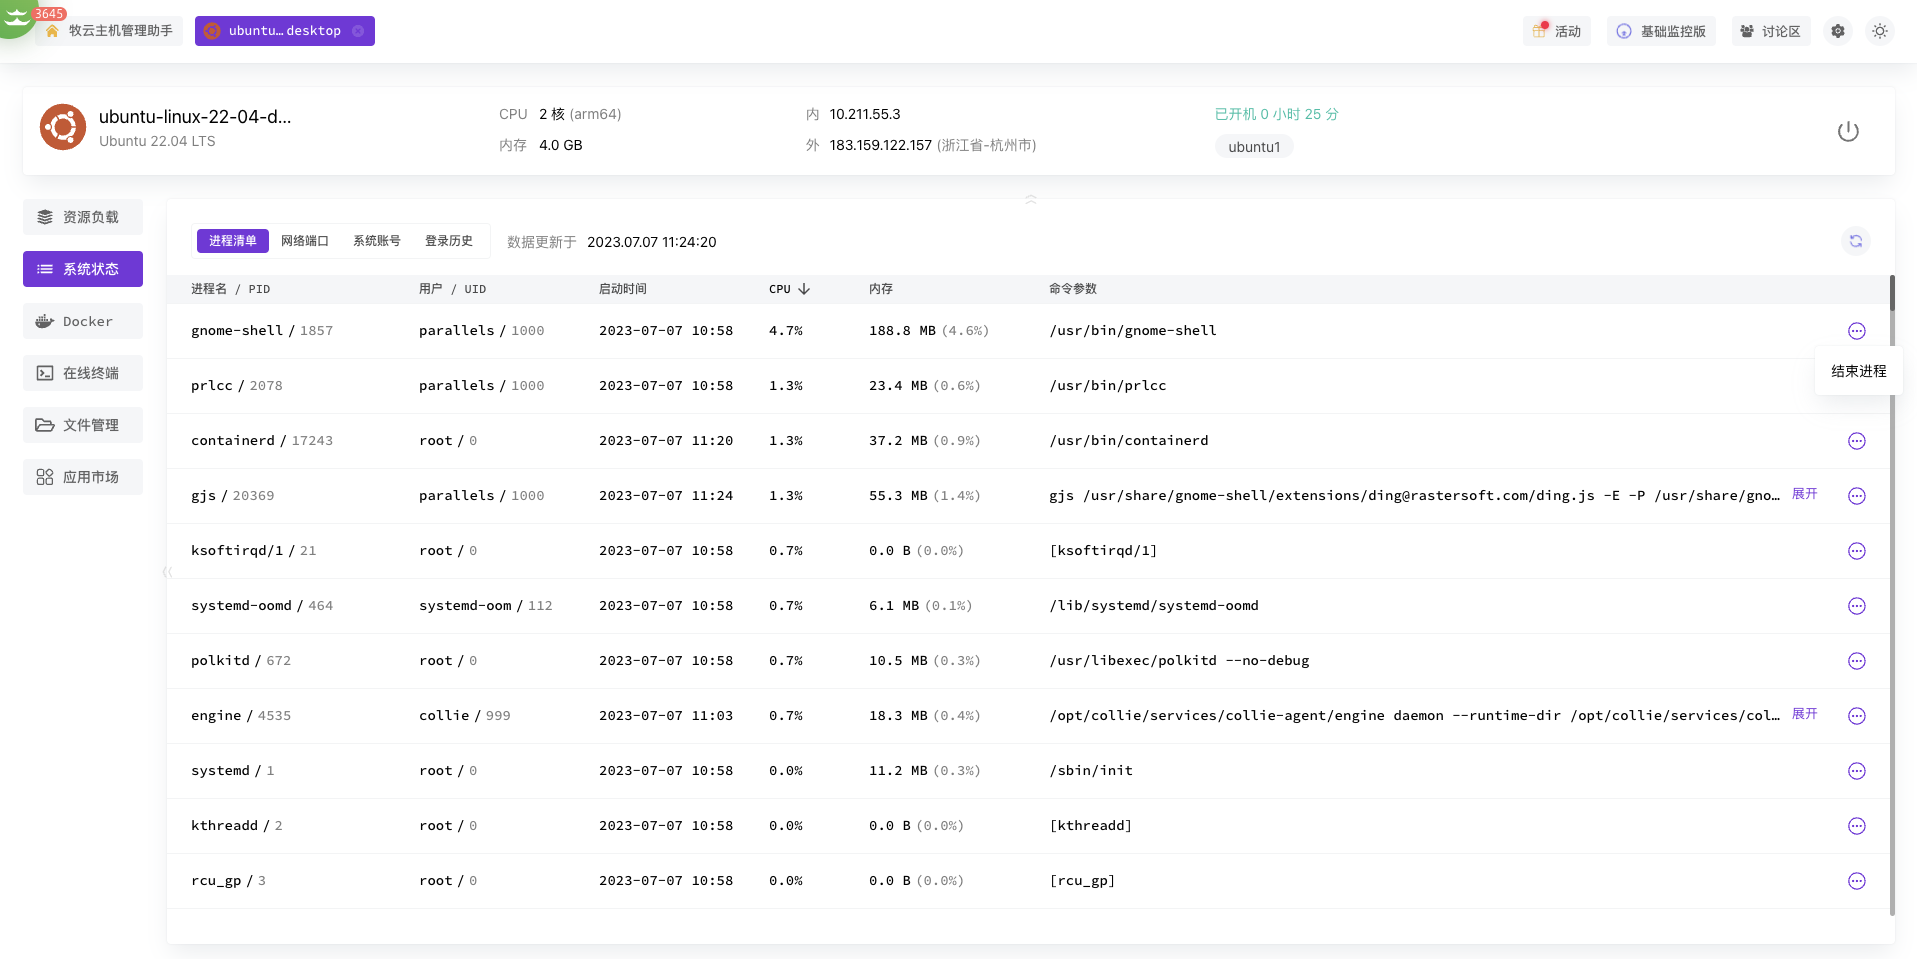Viewport: 1917px width, 959px height.
Task: Open more options for rcu_gp process
Action: [1856, 881]
